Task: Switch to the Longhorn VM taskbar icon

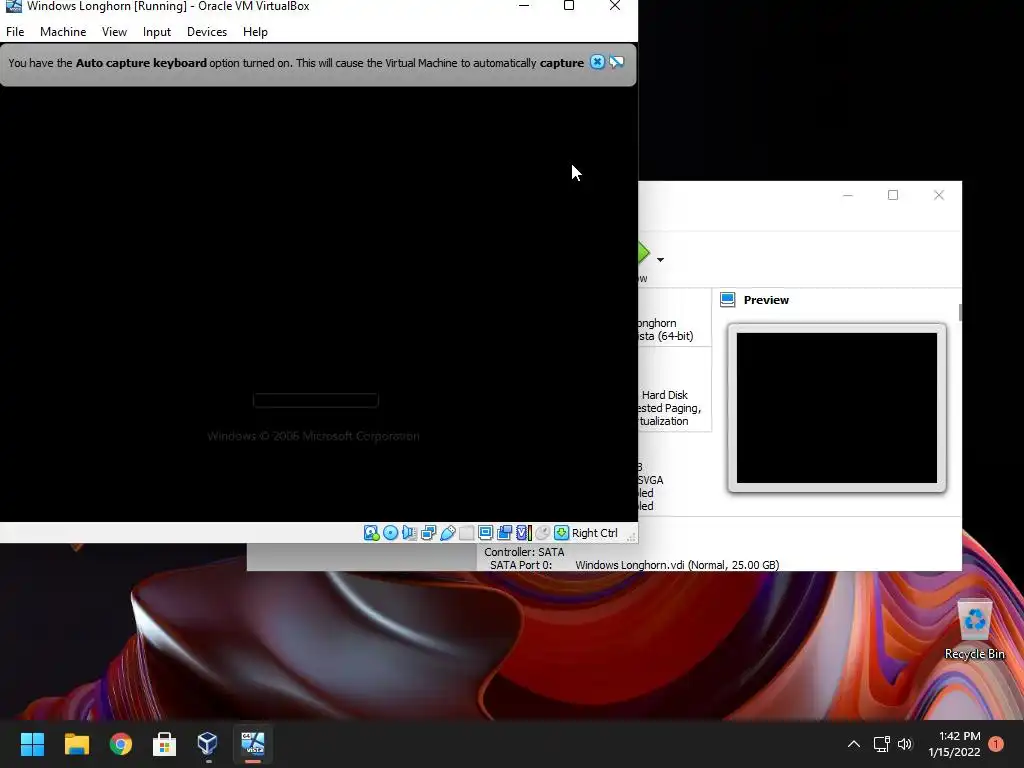Action: tap(253, 743)
